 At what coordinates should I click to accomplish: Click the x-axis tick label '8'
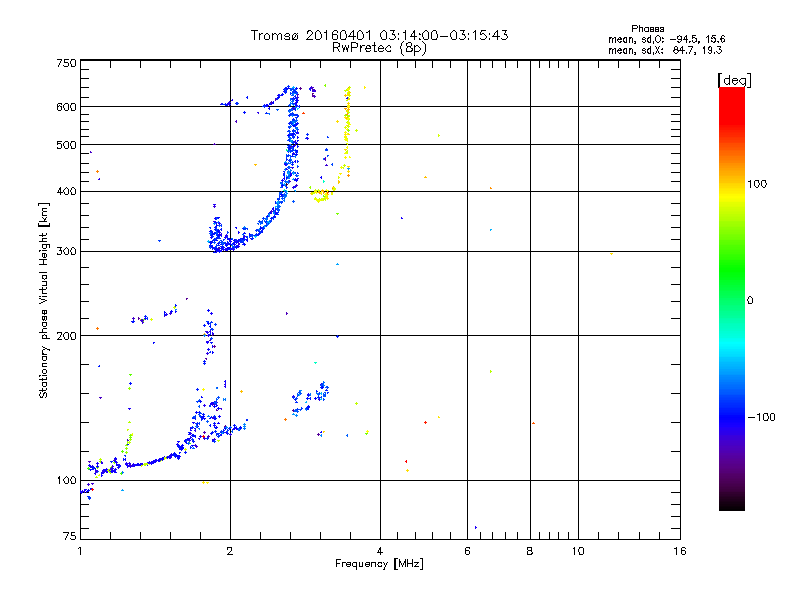pos(530,551)
